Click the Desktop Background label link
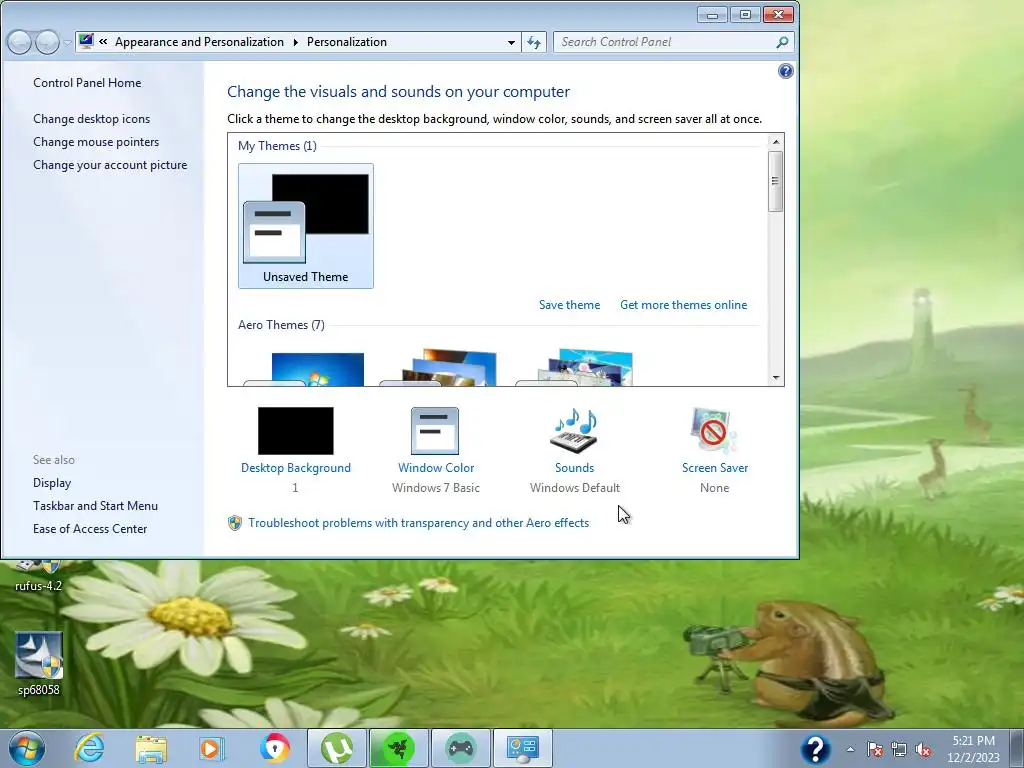The height and width of the screenshot is (768, 1024). [296, 468]
